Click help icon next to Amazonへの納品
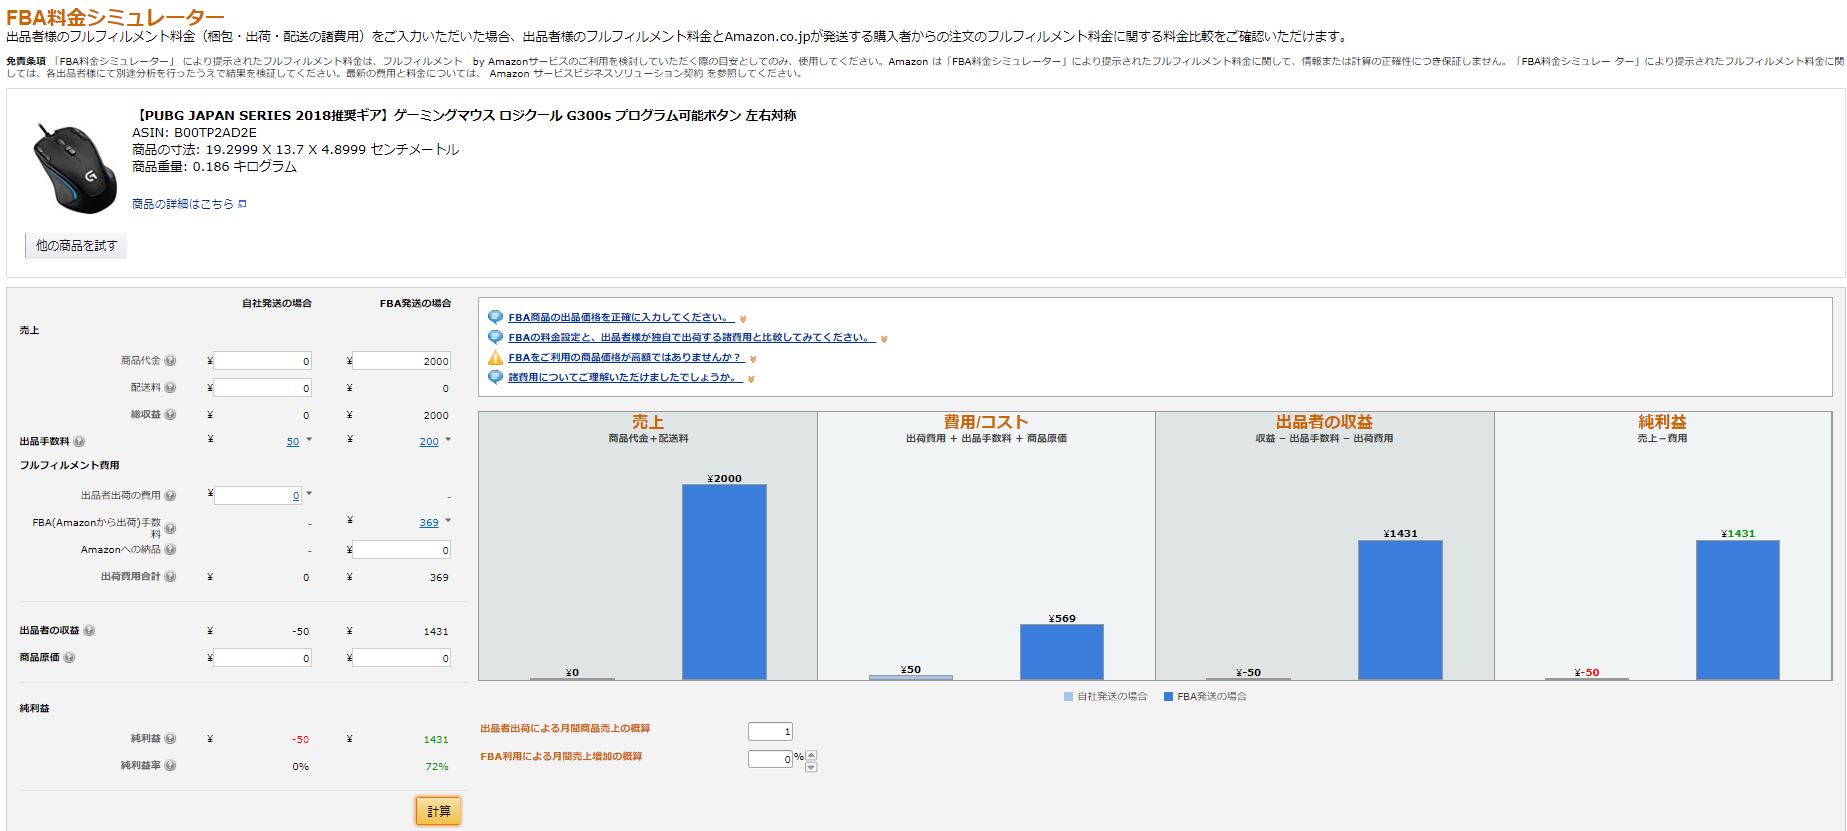 [170, 550]
